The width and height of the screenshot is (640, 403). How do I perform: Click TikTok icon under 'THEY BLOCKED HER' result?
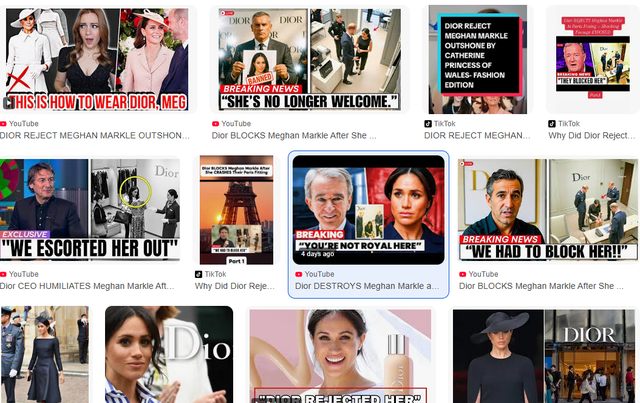tap(551, 123)
